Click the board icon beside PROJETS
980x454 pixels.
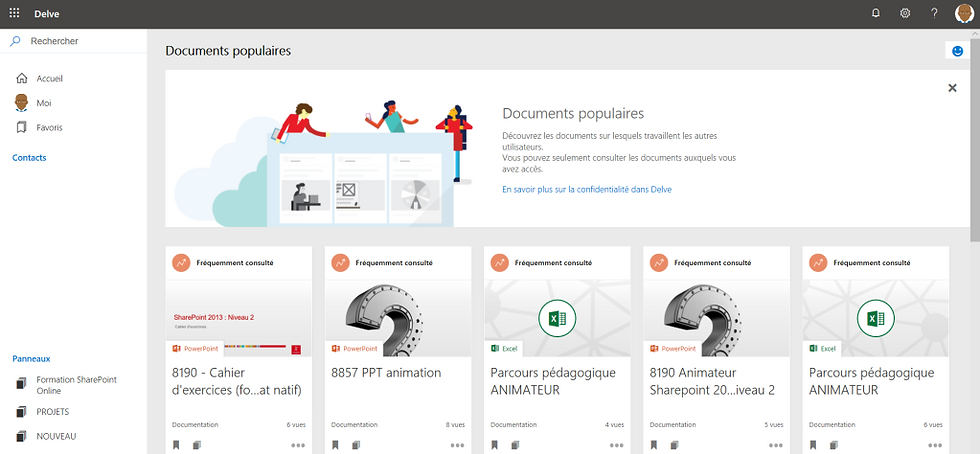click(21, 412)
